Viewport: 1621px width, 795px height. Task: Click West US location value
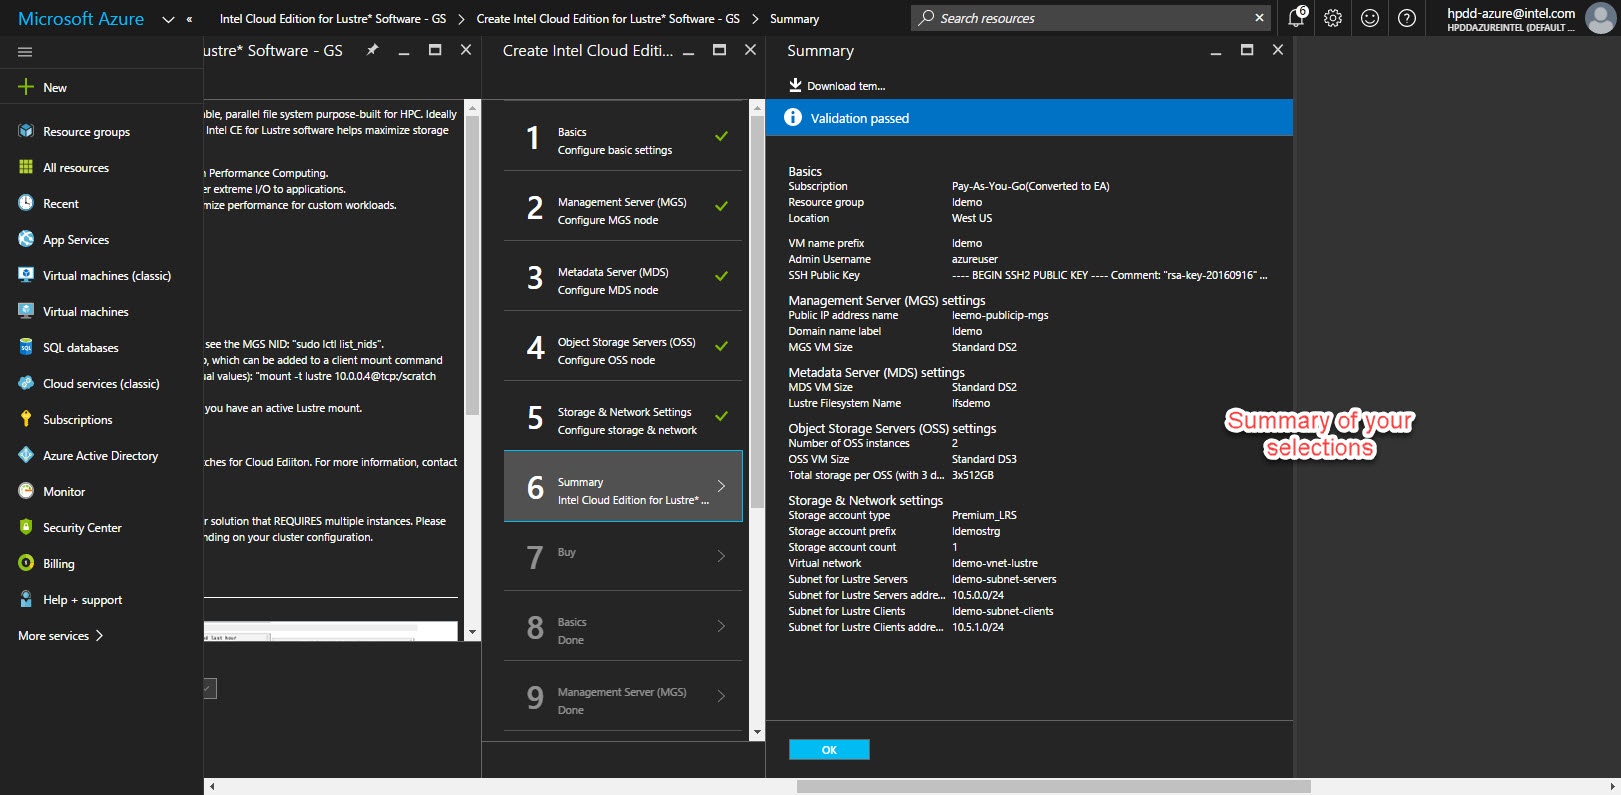972,218
